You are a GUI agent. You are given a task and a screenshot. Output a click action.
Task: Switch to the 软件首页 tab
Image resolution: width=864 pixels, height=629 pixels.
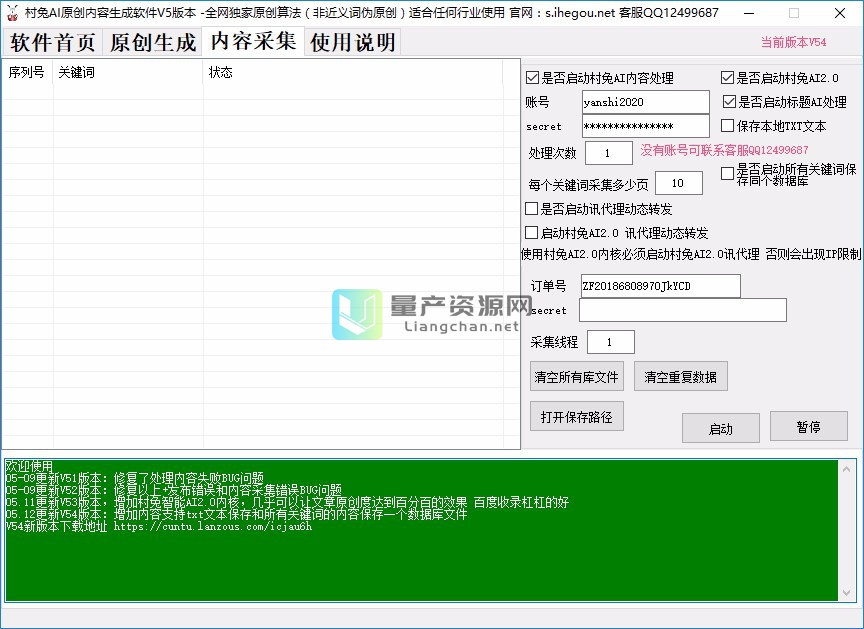click(52, 42)
